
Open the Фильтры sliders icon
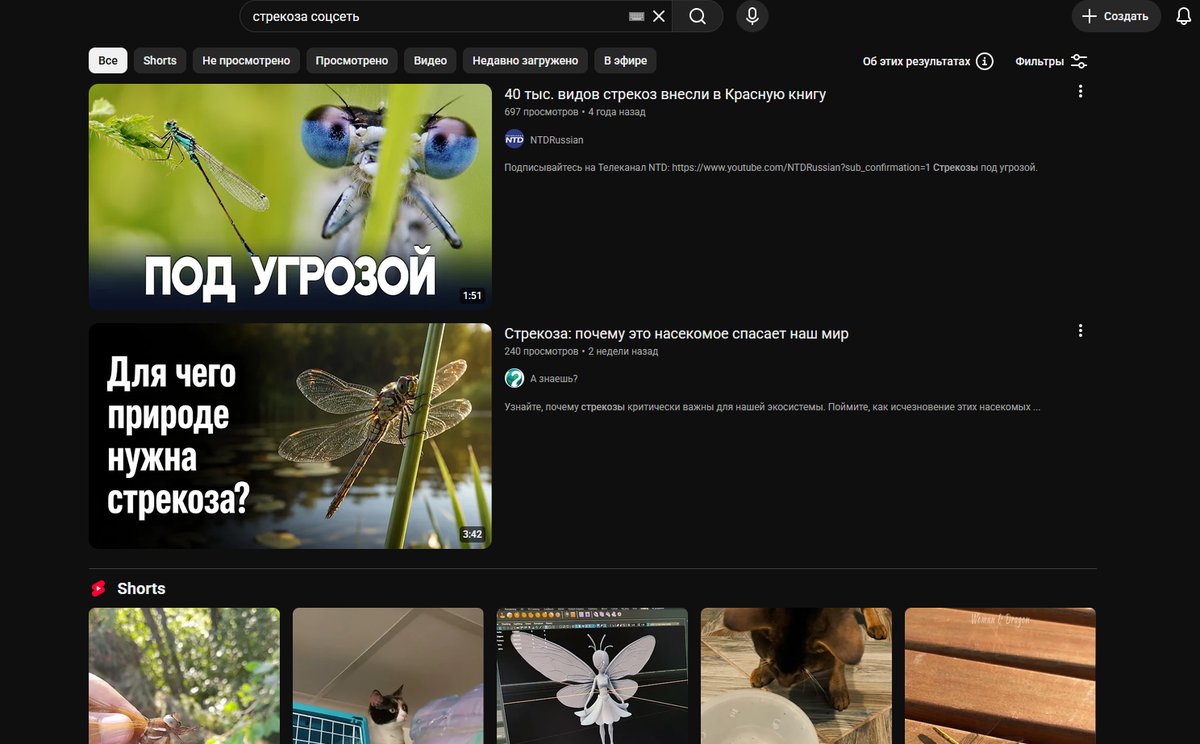pyautogui.click(x=1079, y=61)
